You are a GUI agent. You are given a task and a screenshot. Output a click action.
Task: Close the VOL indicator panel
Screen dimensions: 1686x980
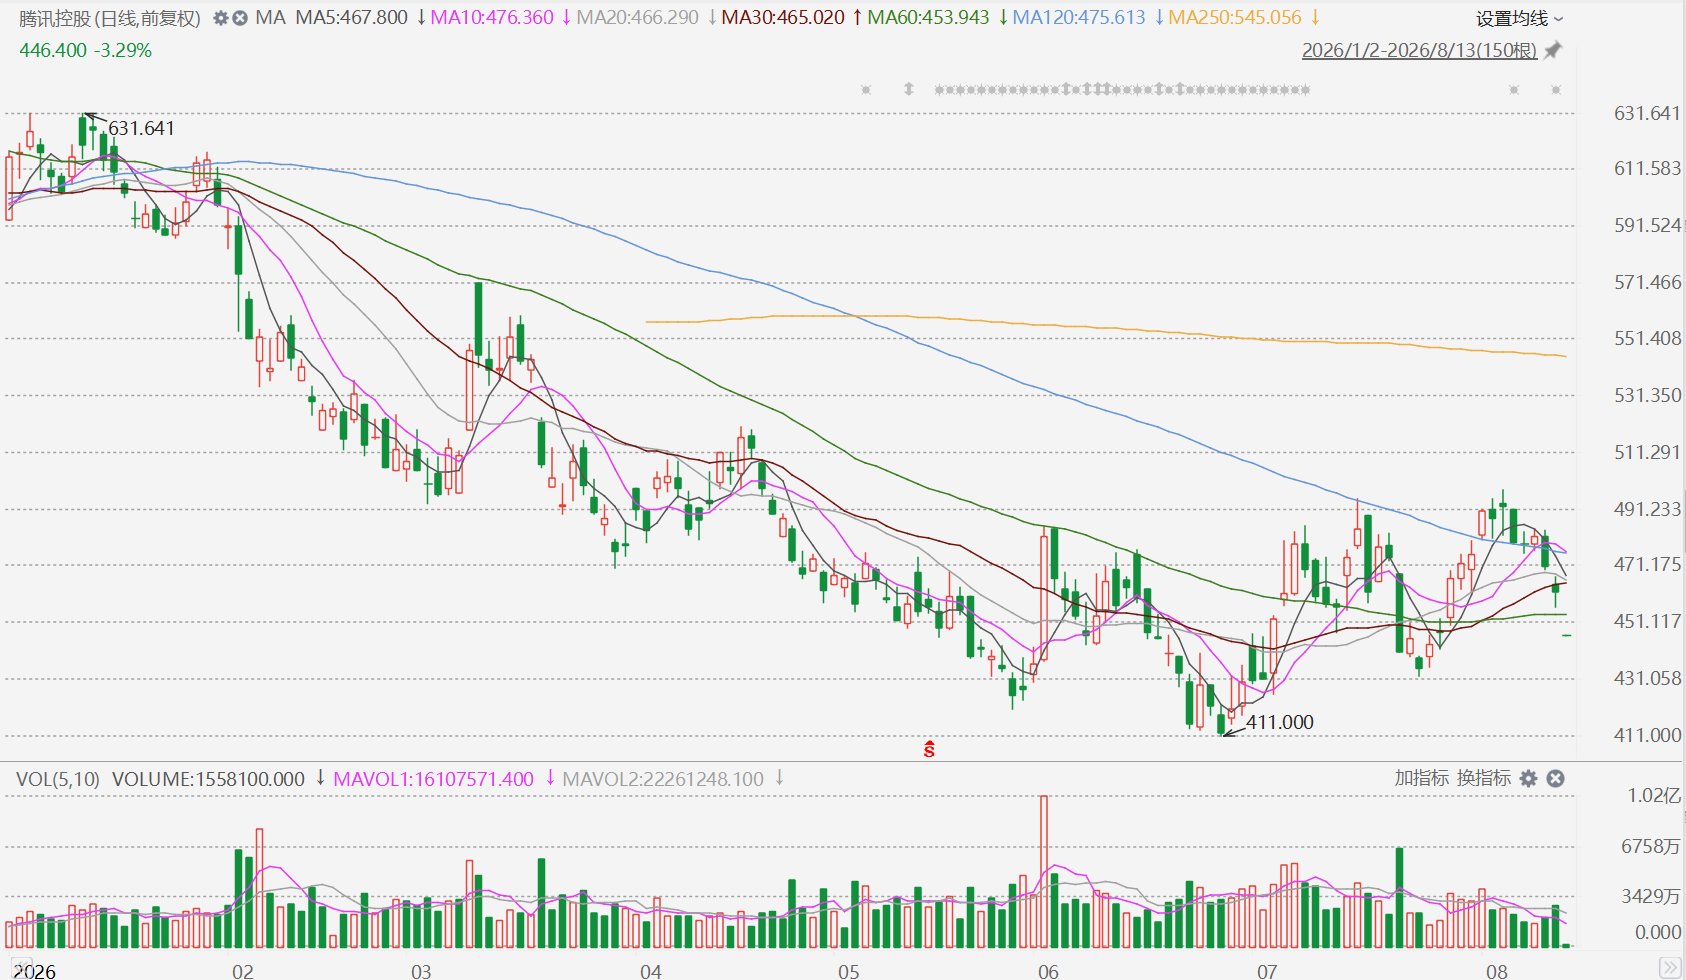click(x=1555, y=778)
